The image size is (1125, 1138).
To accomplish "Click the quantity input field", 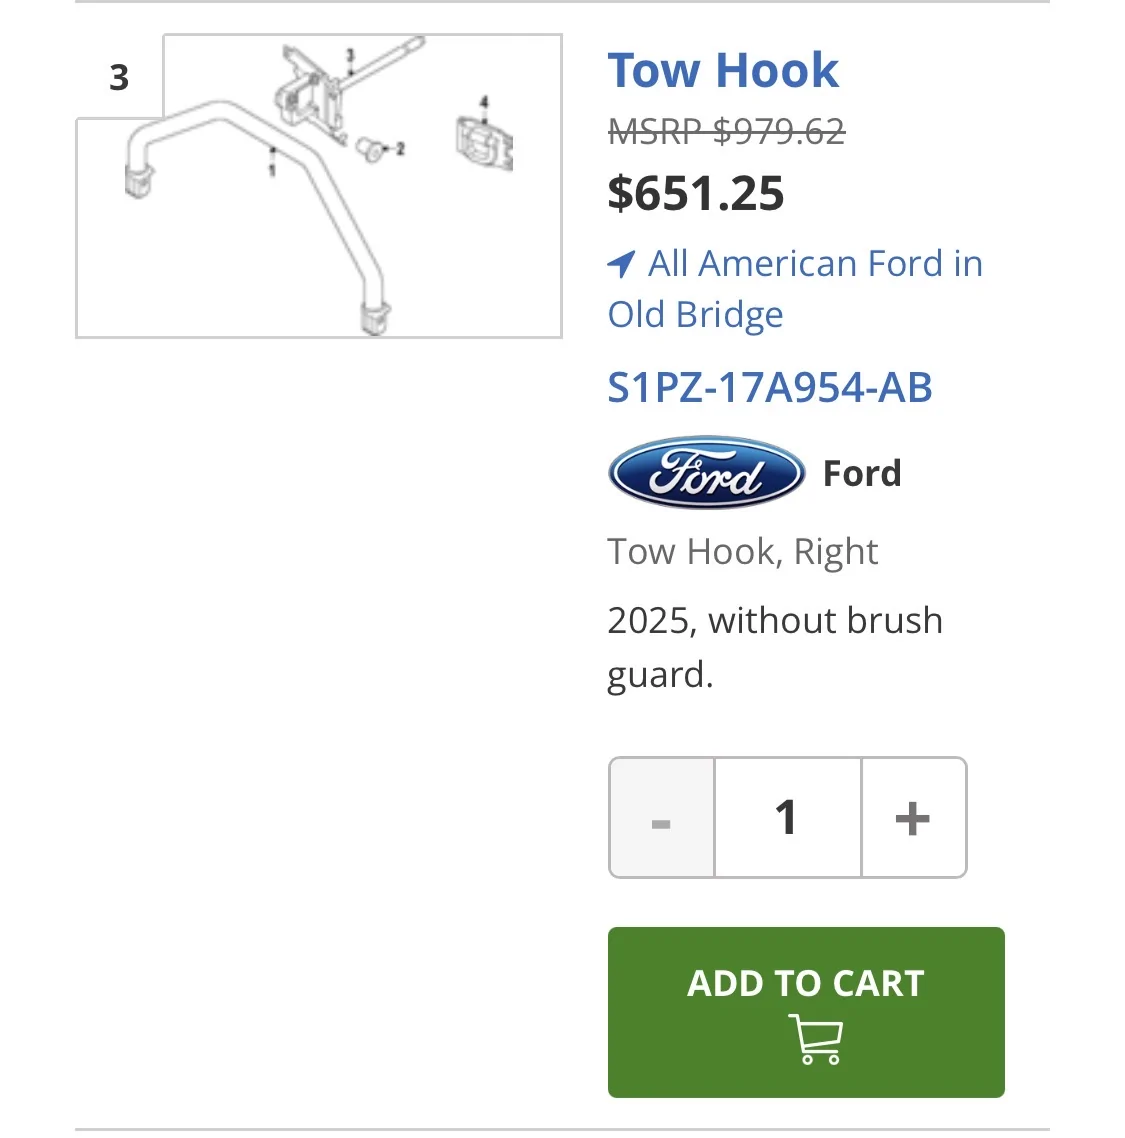I will click(x=787, y=818).
